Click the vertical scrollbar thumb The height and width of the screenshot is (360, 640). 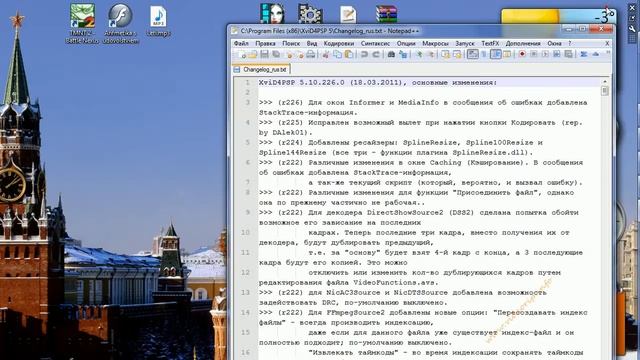[605, 91]
